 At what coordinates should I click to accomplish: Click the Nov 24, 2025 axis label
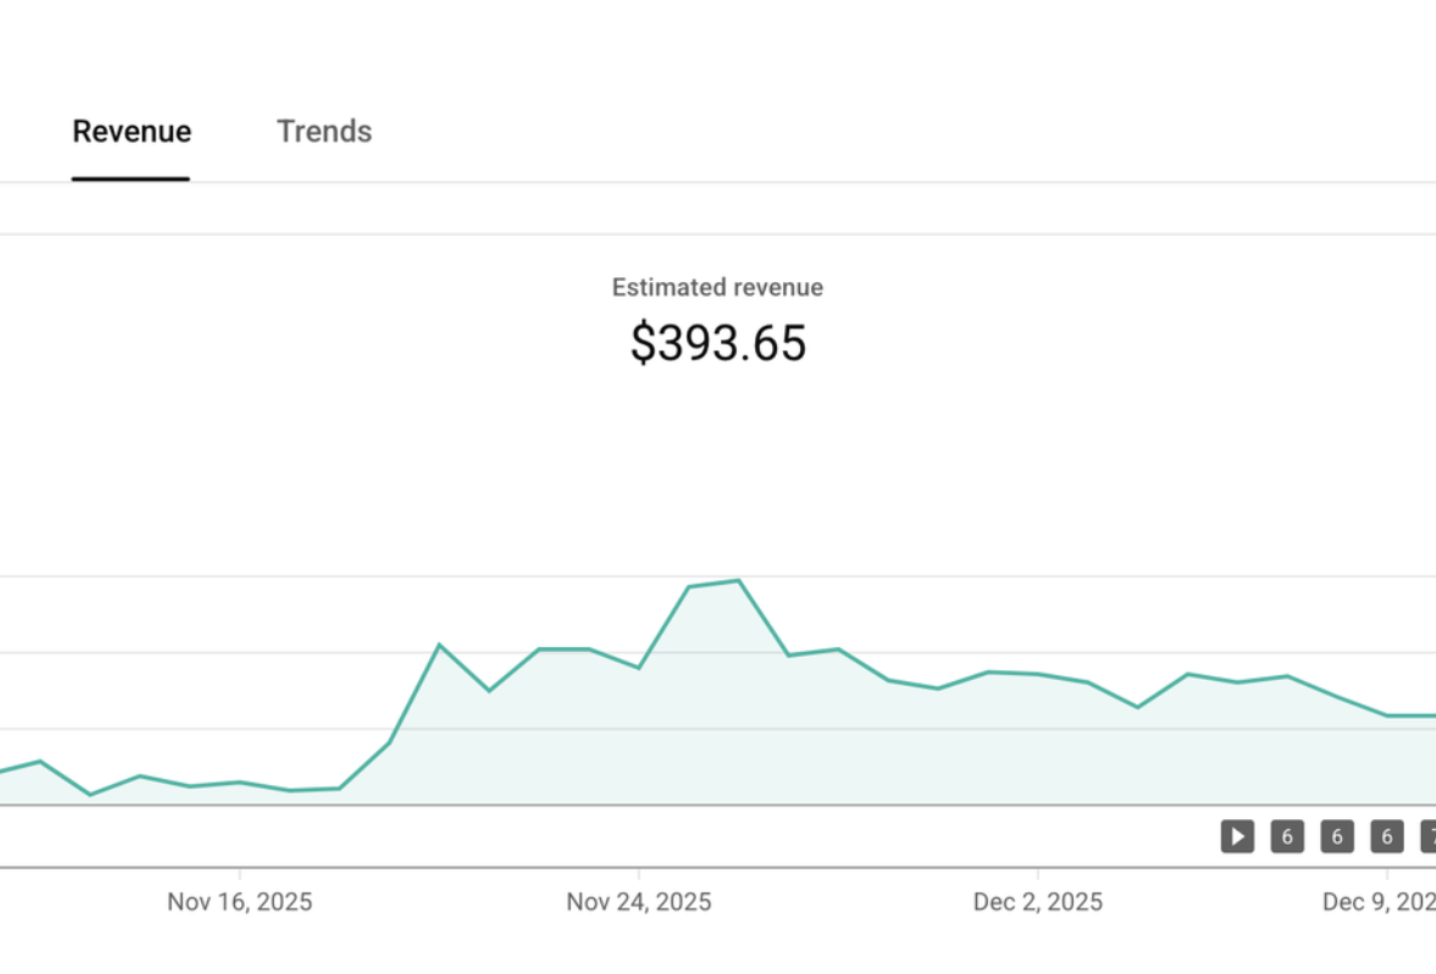638,901
